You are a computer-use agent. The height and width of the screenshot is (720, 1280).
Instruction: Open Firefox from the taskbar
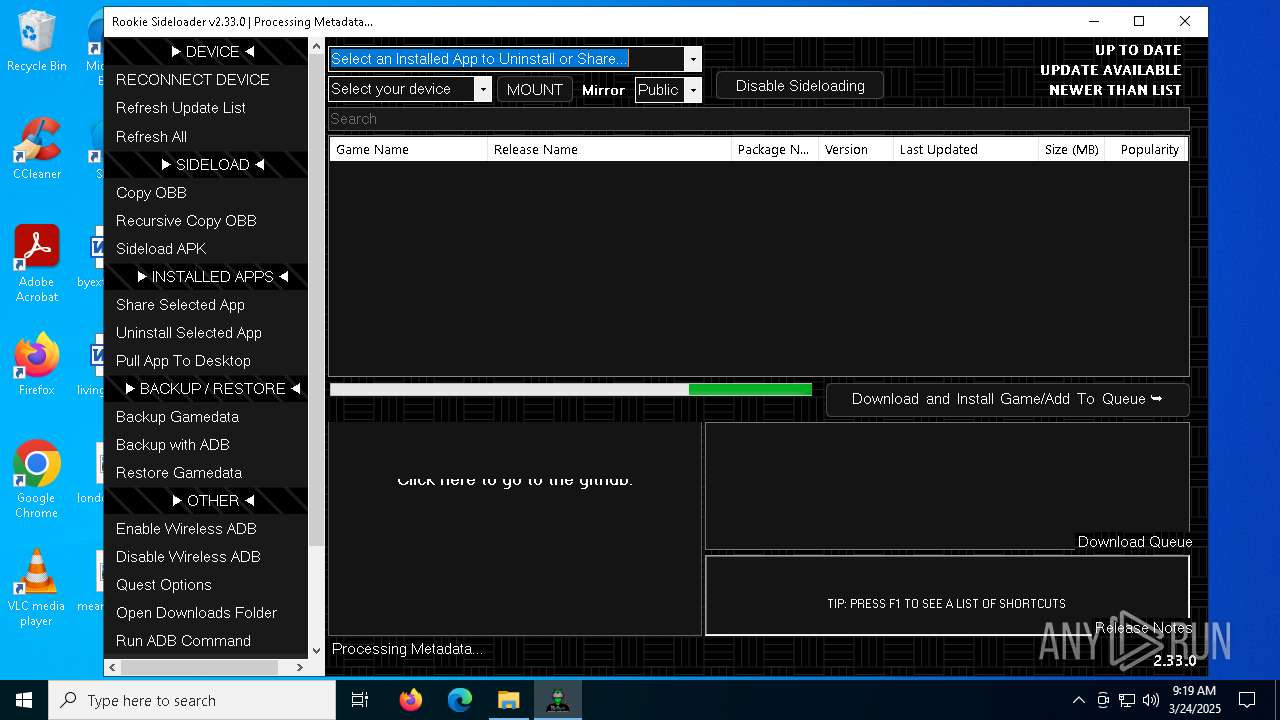[x=411, y=700]
